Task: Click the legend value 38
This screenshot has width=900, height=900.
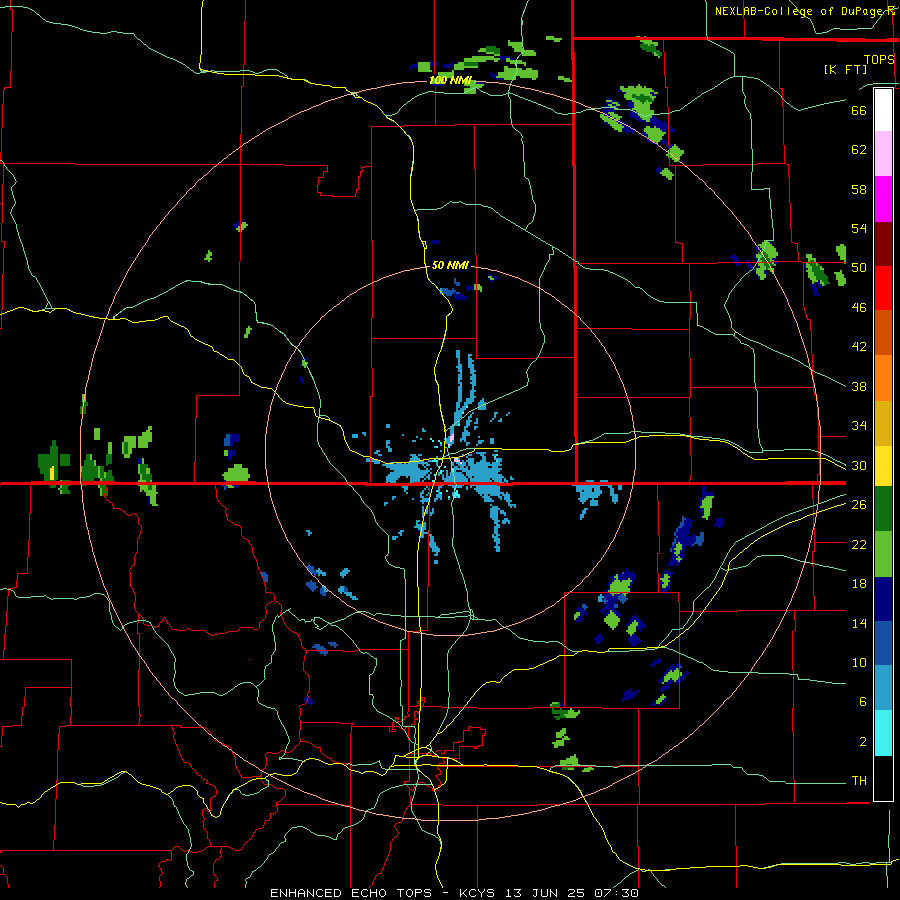Action: pyautogui.click(x=859, y=386)
